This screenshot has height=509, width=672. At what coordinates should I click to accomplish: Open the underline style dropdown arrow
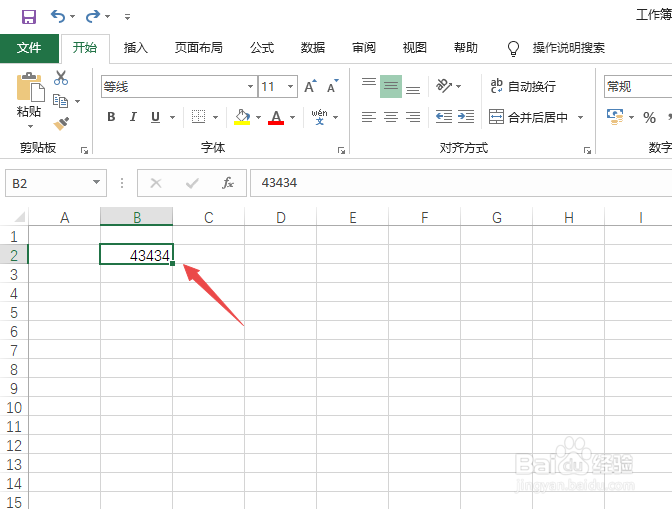pyautogui.click(x=172, y=117)
